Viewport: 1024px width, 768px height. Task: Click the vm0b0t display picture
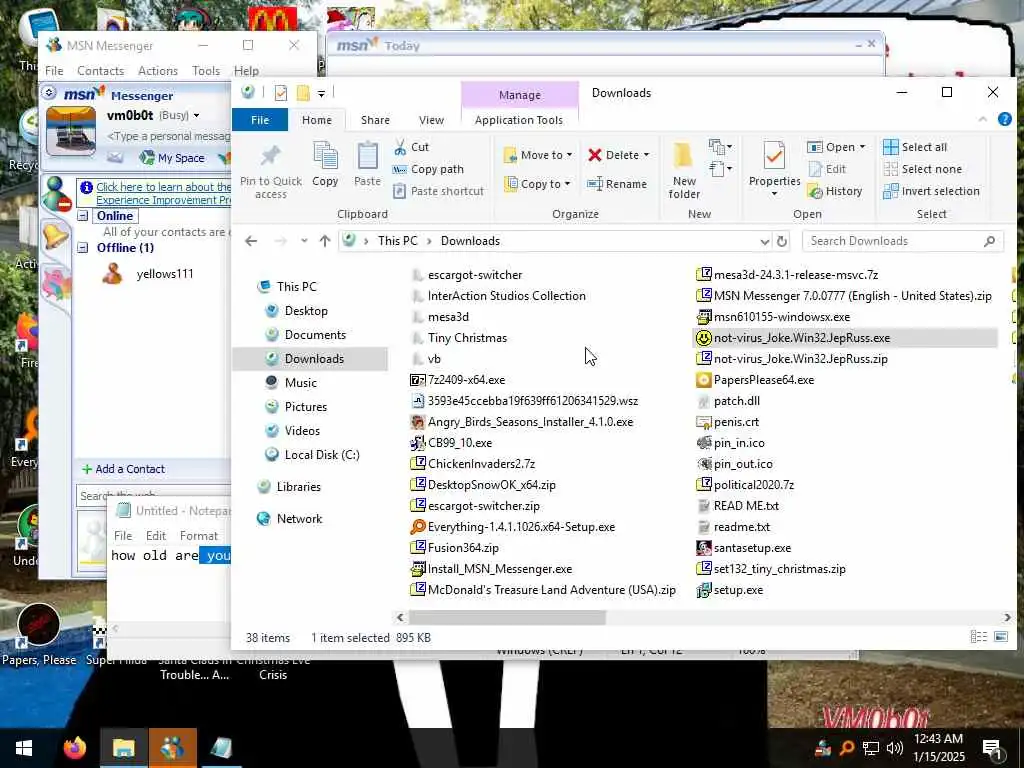[x=71, y=131]
